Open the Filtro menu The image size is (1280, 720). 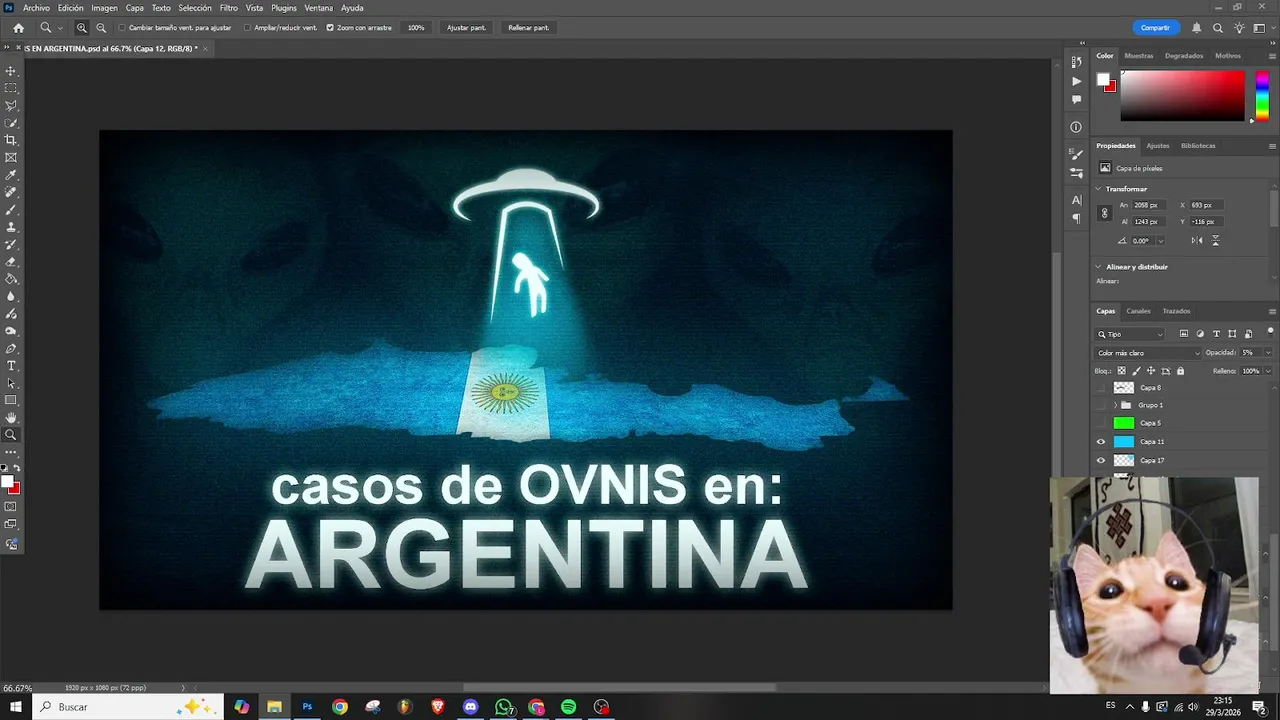(229, 8)
